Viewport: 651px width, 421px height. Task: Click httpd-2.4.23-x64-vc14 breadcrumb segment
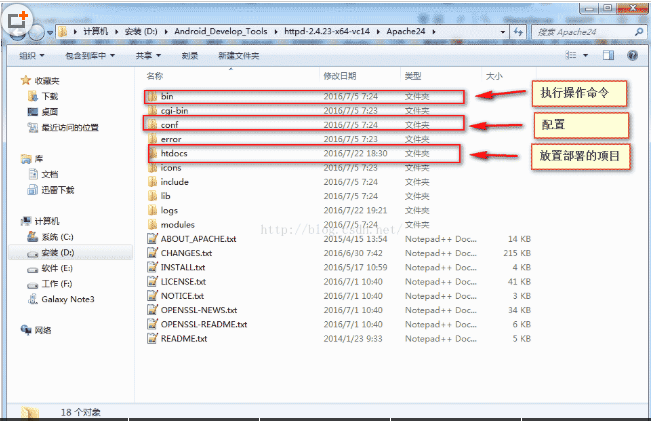click(327, 32)
